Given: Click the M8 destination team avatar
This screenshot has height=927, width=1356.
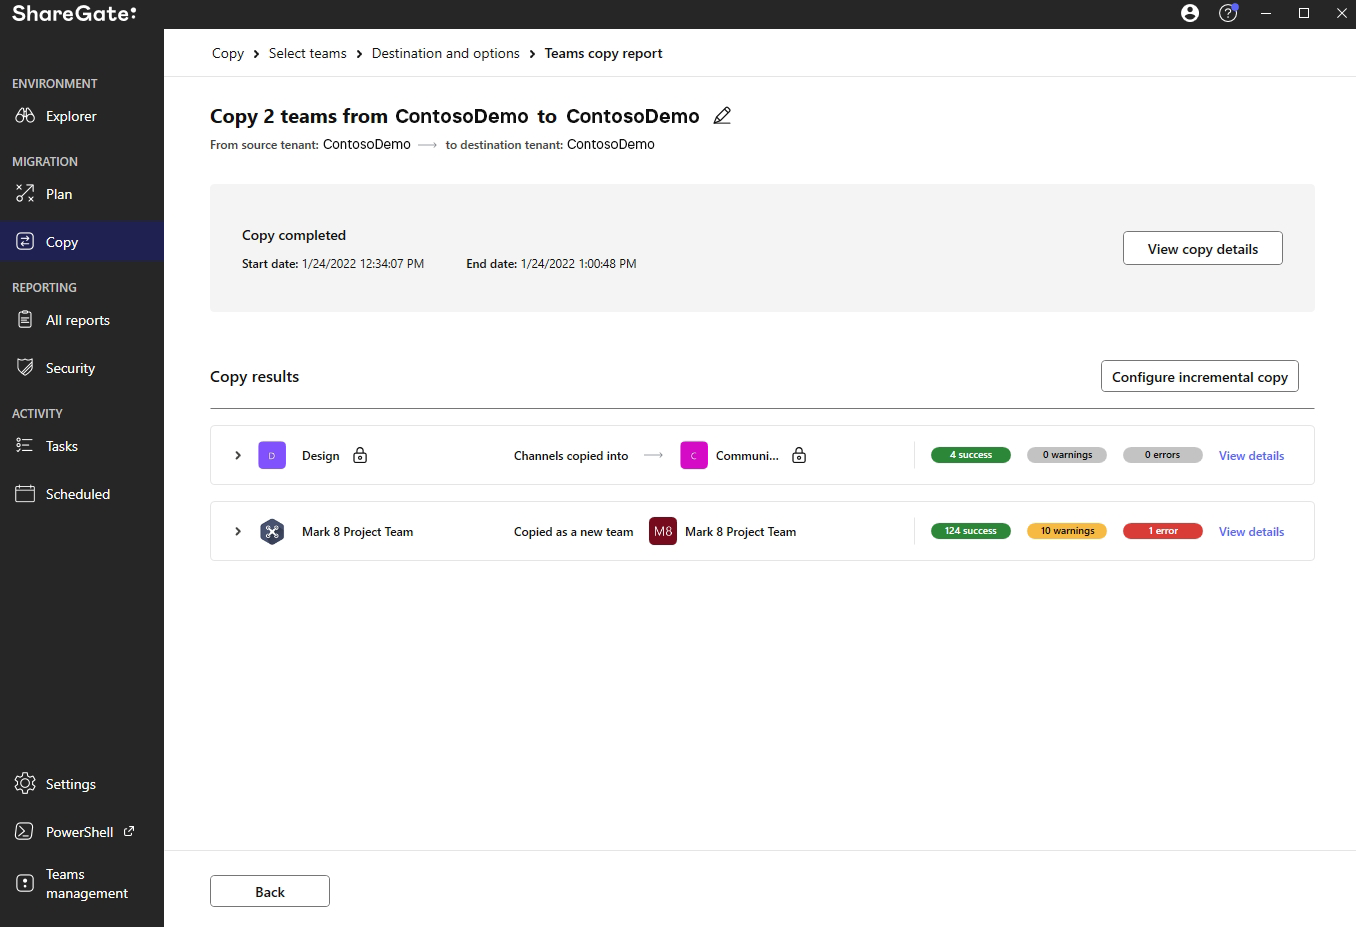Looking at the screenshot, I should pos(663,532).
